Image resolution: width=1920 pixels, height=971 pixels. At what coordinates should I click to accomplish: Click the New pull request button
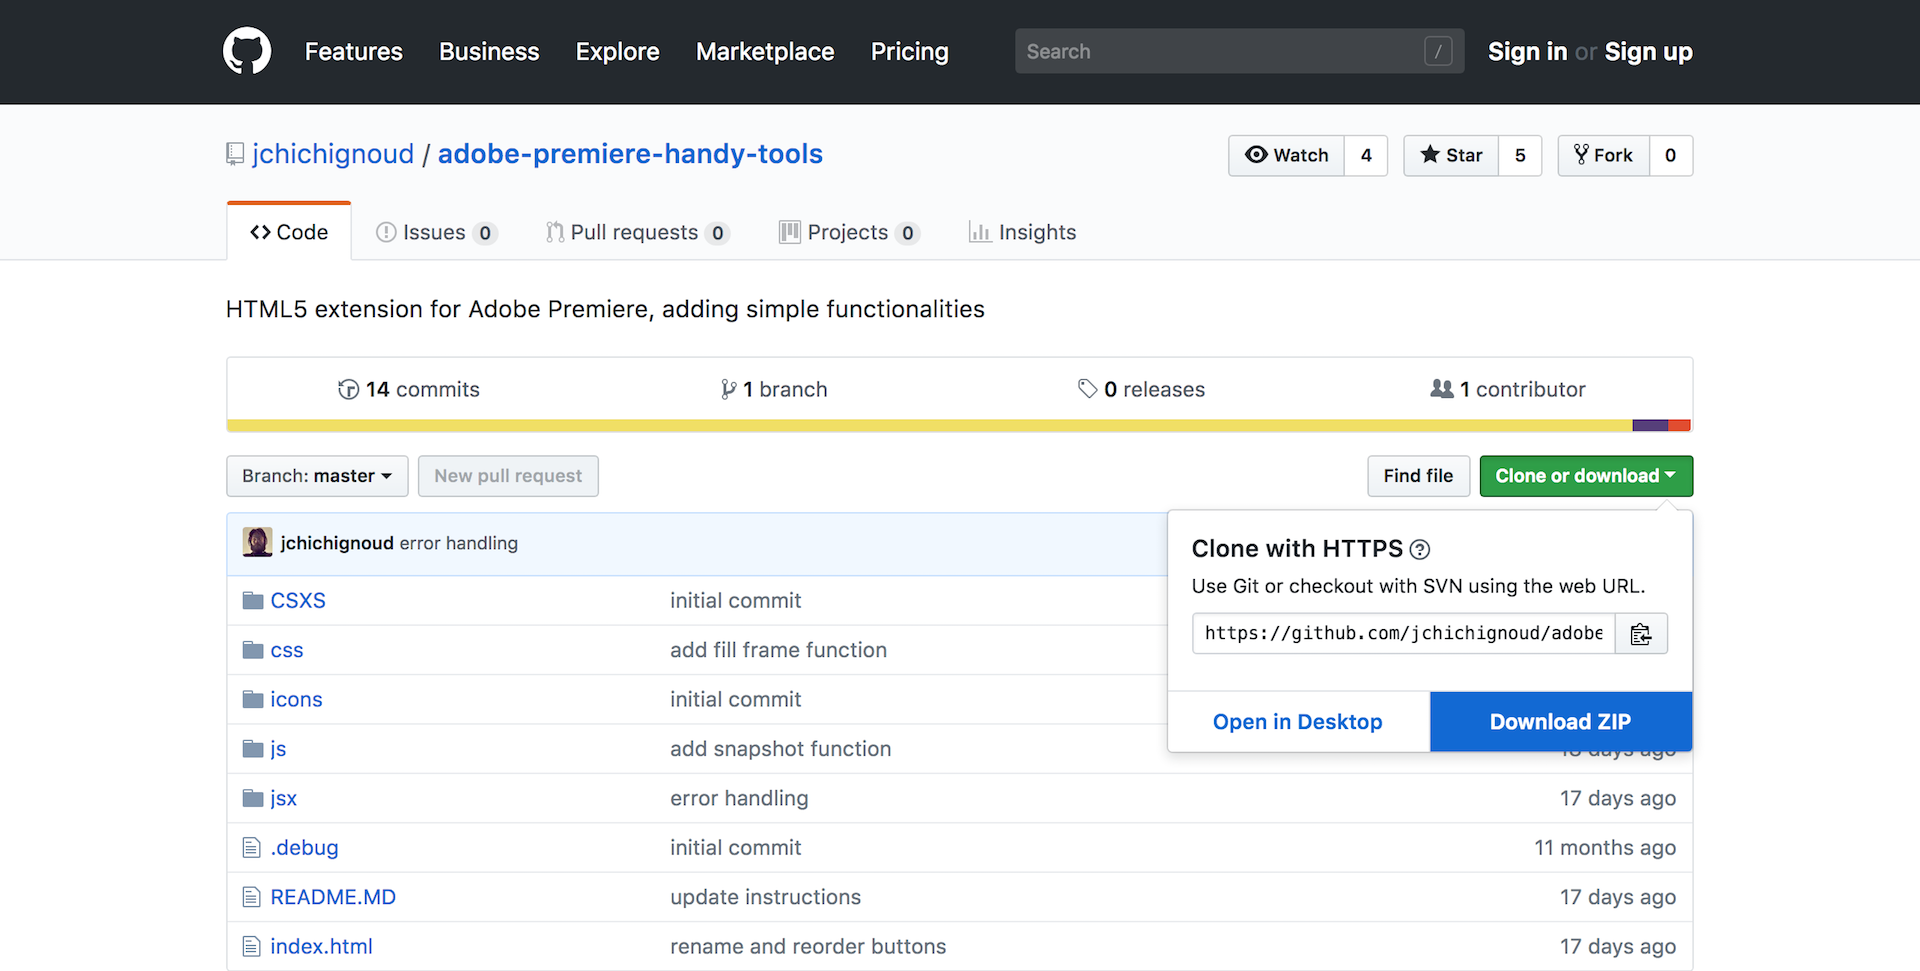pos(508,476)
